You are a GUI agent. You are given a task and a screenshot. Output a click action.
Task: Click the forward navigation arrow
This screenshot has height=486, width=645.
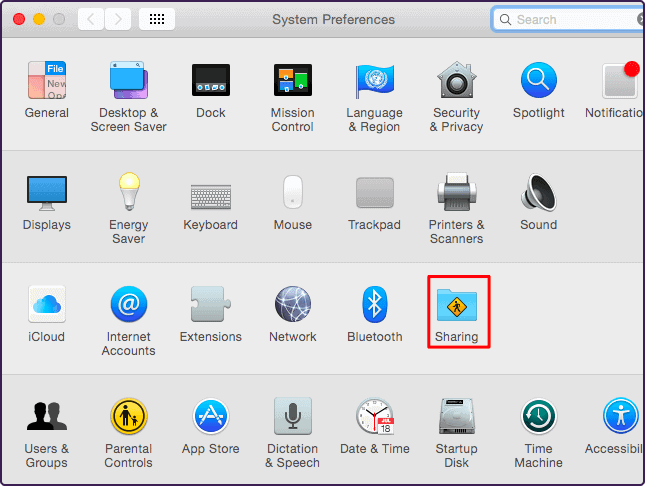(x=118, y=19)
